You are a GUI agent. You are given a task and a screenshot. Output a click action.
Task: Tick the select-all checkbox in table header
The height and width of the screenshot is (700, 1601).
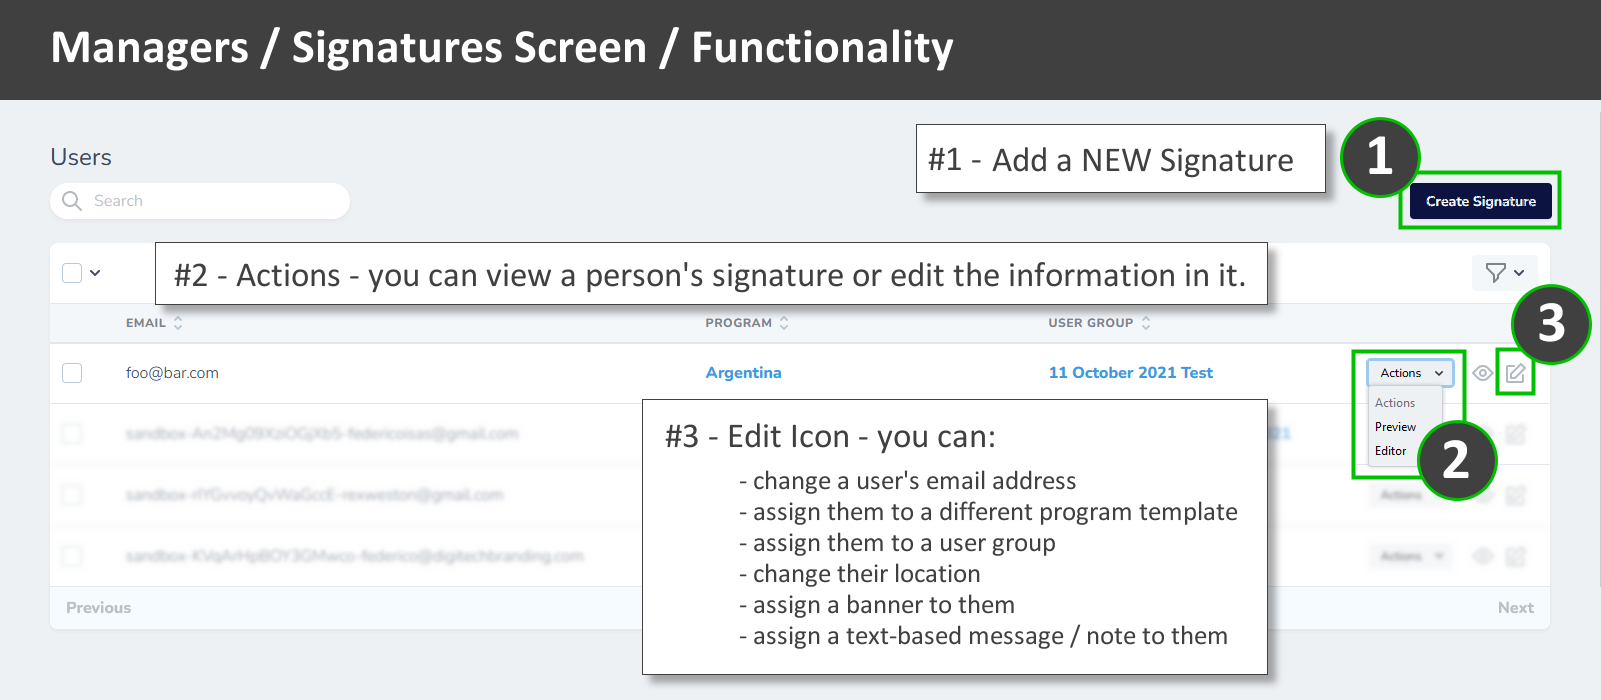pos(72,273)
